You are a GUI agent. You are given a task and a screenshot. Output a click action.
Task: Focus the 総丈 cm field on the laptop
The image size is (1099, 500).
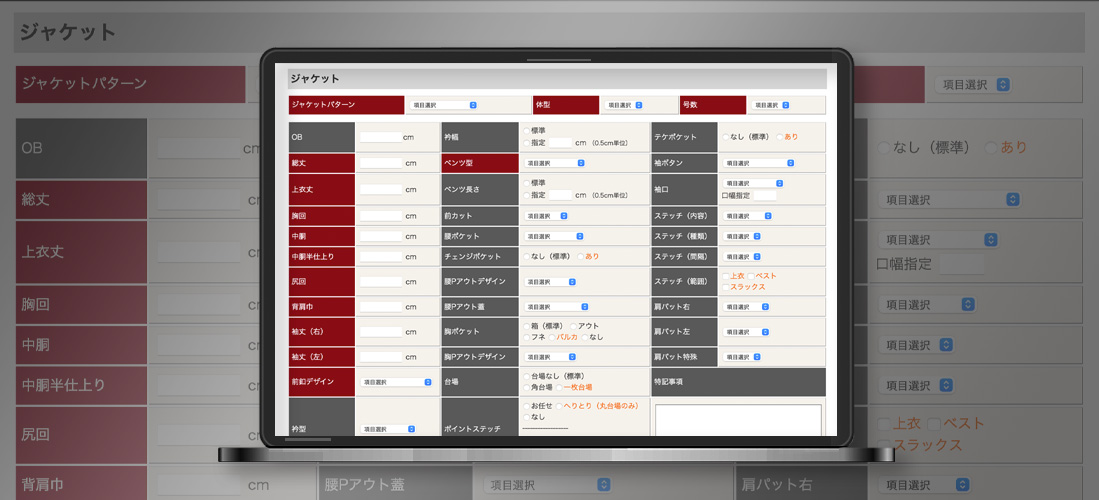point(381,163)
